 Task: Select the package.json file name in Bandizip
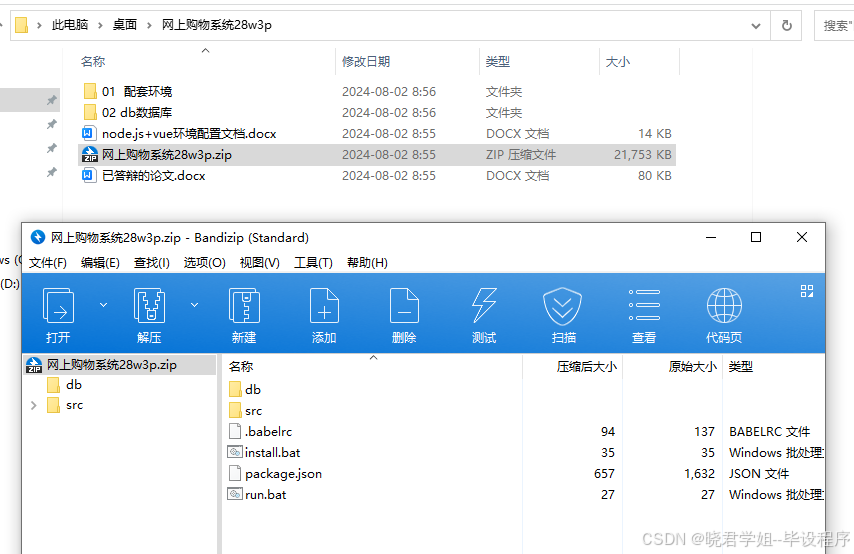(x=283, y=474)
